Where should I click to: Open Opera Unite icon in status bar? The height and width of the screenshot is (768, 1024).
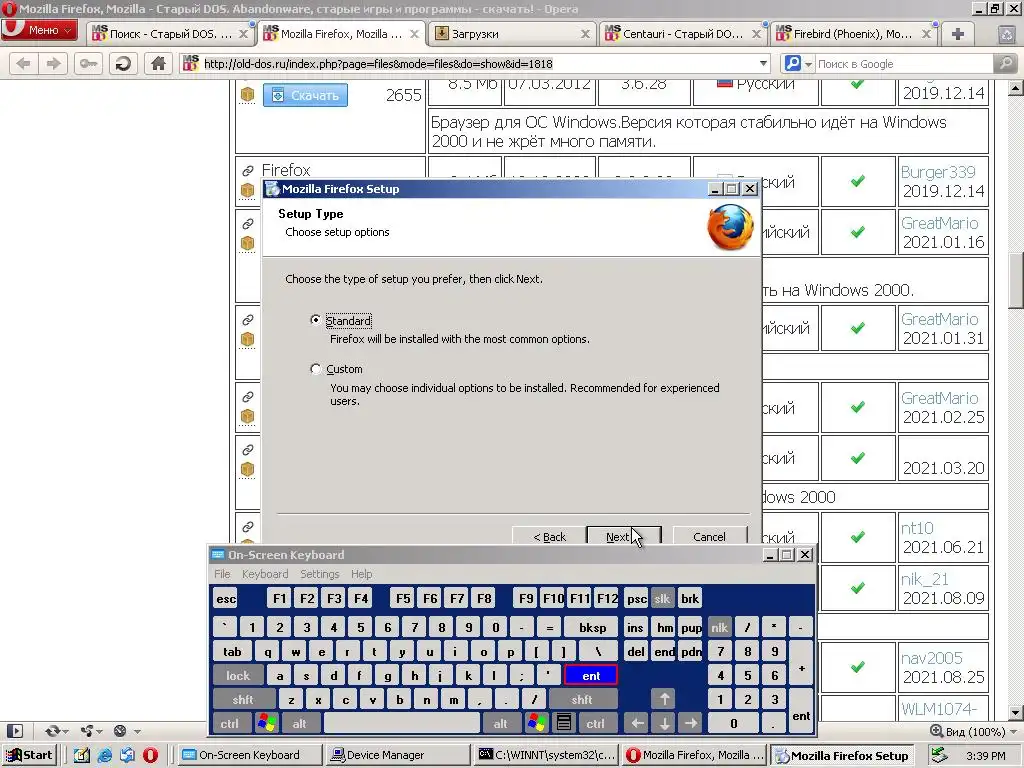(x=87, y=731)
